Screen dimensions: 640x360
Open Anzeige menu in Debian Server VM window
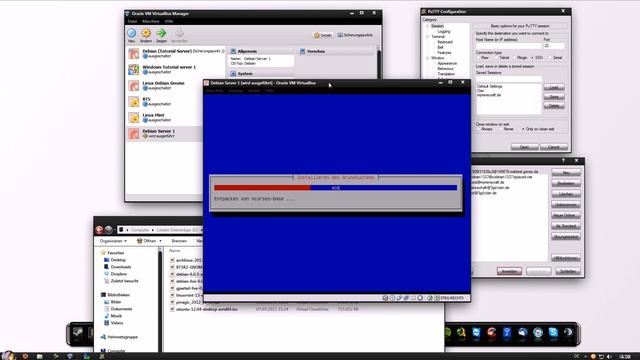[236, 91]
